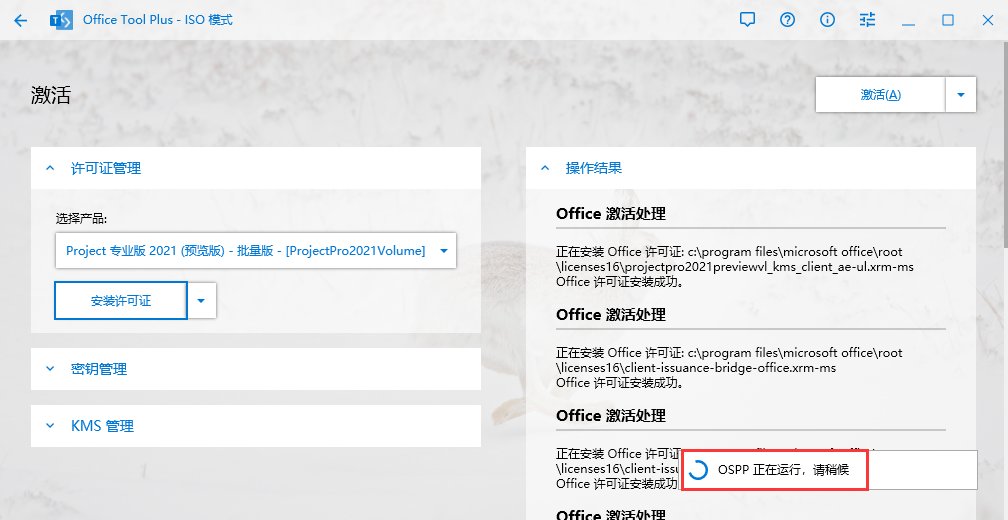
Task: Click the Office Tool Plus logo icon
Action: tap(61, 20)
